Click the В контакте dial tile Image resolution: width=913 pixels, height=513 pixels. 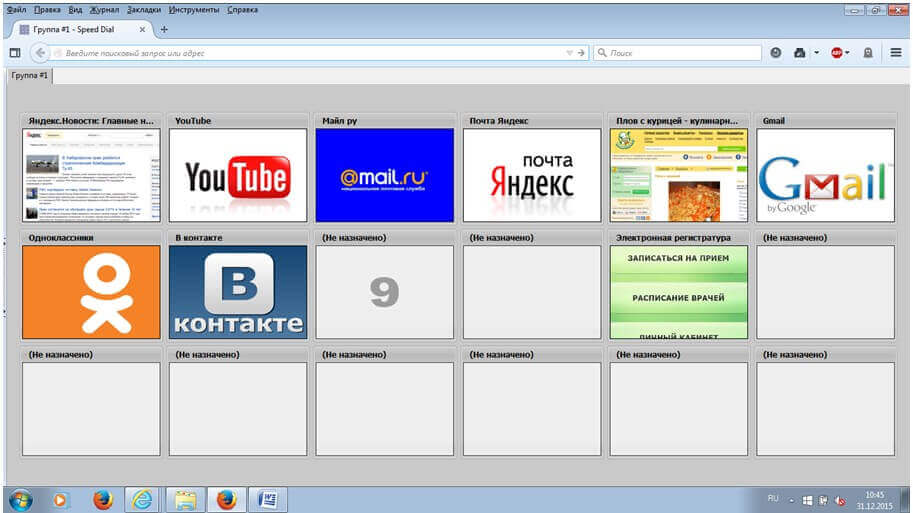click(237, 292)
